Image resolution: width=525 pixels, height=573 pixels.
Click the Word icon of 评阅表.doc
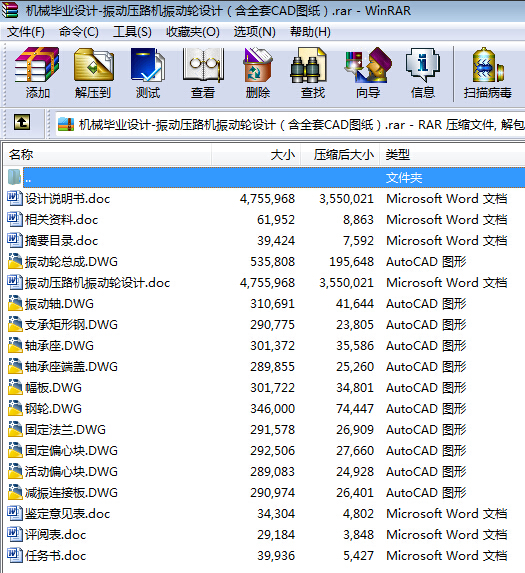[x=15, y=535]
